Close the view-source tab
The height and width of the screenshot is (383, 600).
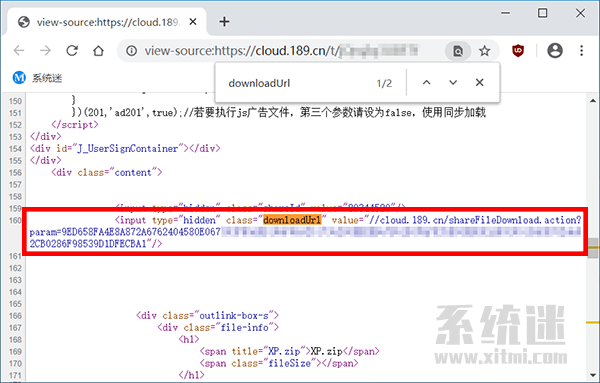coord(193,22)
